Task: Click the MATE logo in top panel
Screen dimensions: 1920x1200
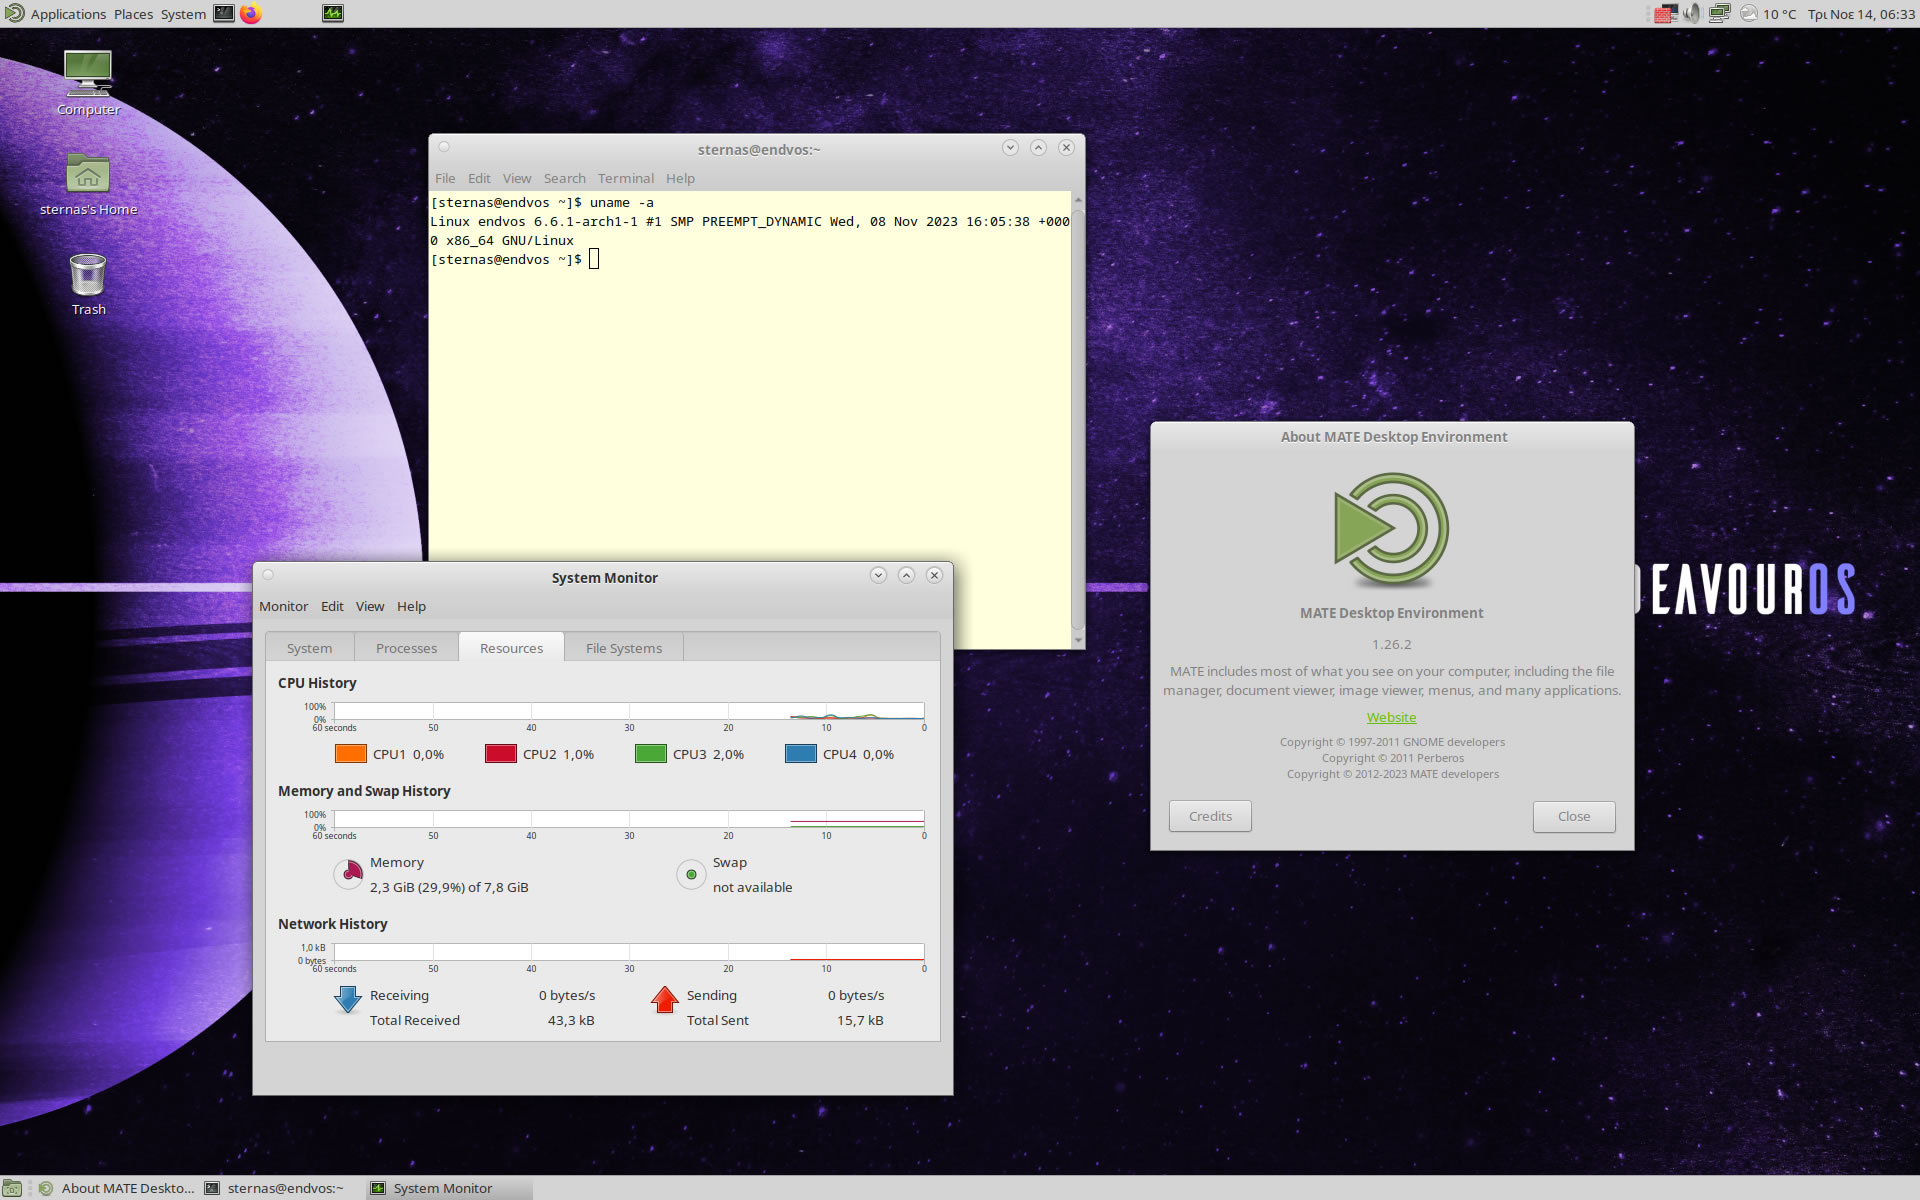Action: tap(14, 13)
